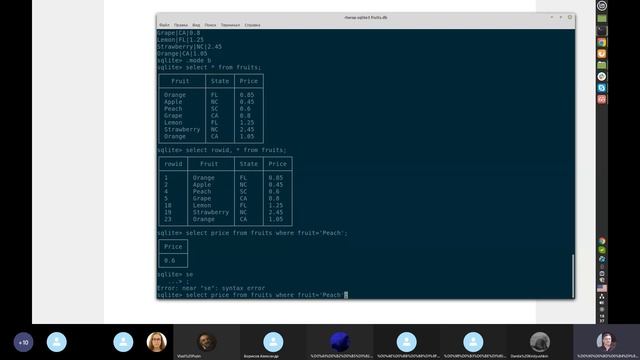Open the green file manager folder icon
The width and height of the screenshot is (640, 360).
pyautogui.click(x=602, y=65)
